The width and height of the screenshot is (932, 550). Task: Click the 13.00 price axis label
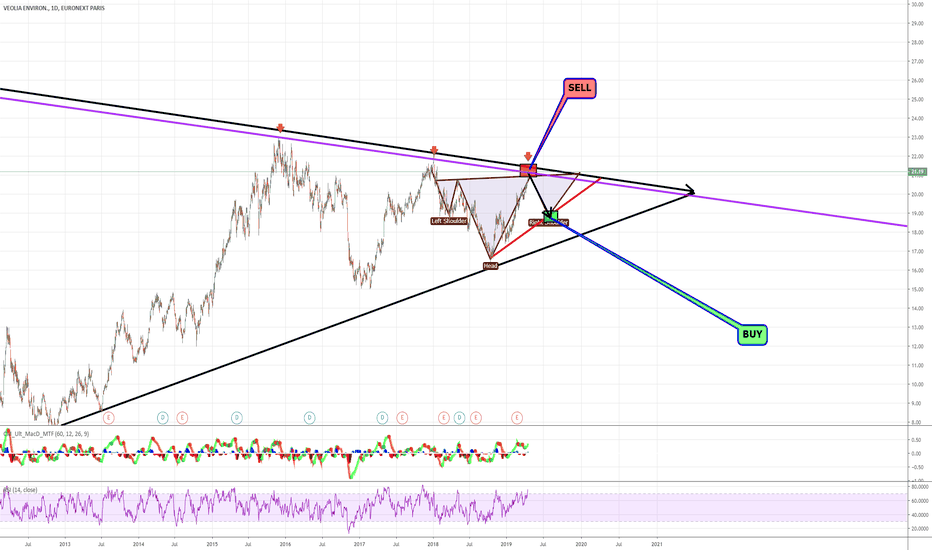(x=917, y=328)
